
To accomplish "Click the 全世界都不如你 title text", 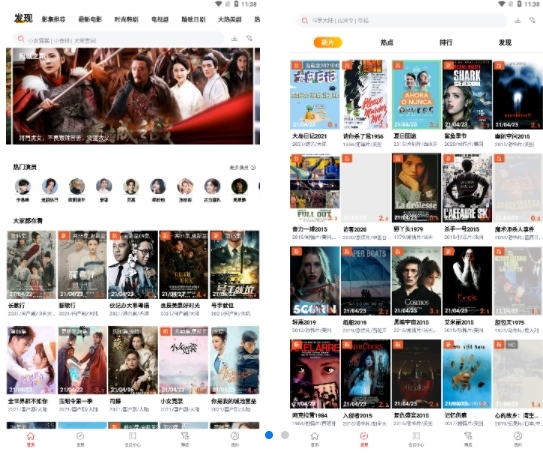I will point(28,401).
